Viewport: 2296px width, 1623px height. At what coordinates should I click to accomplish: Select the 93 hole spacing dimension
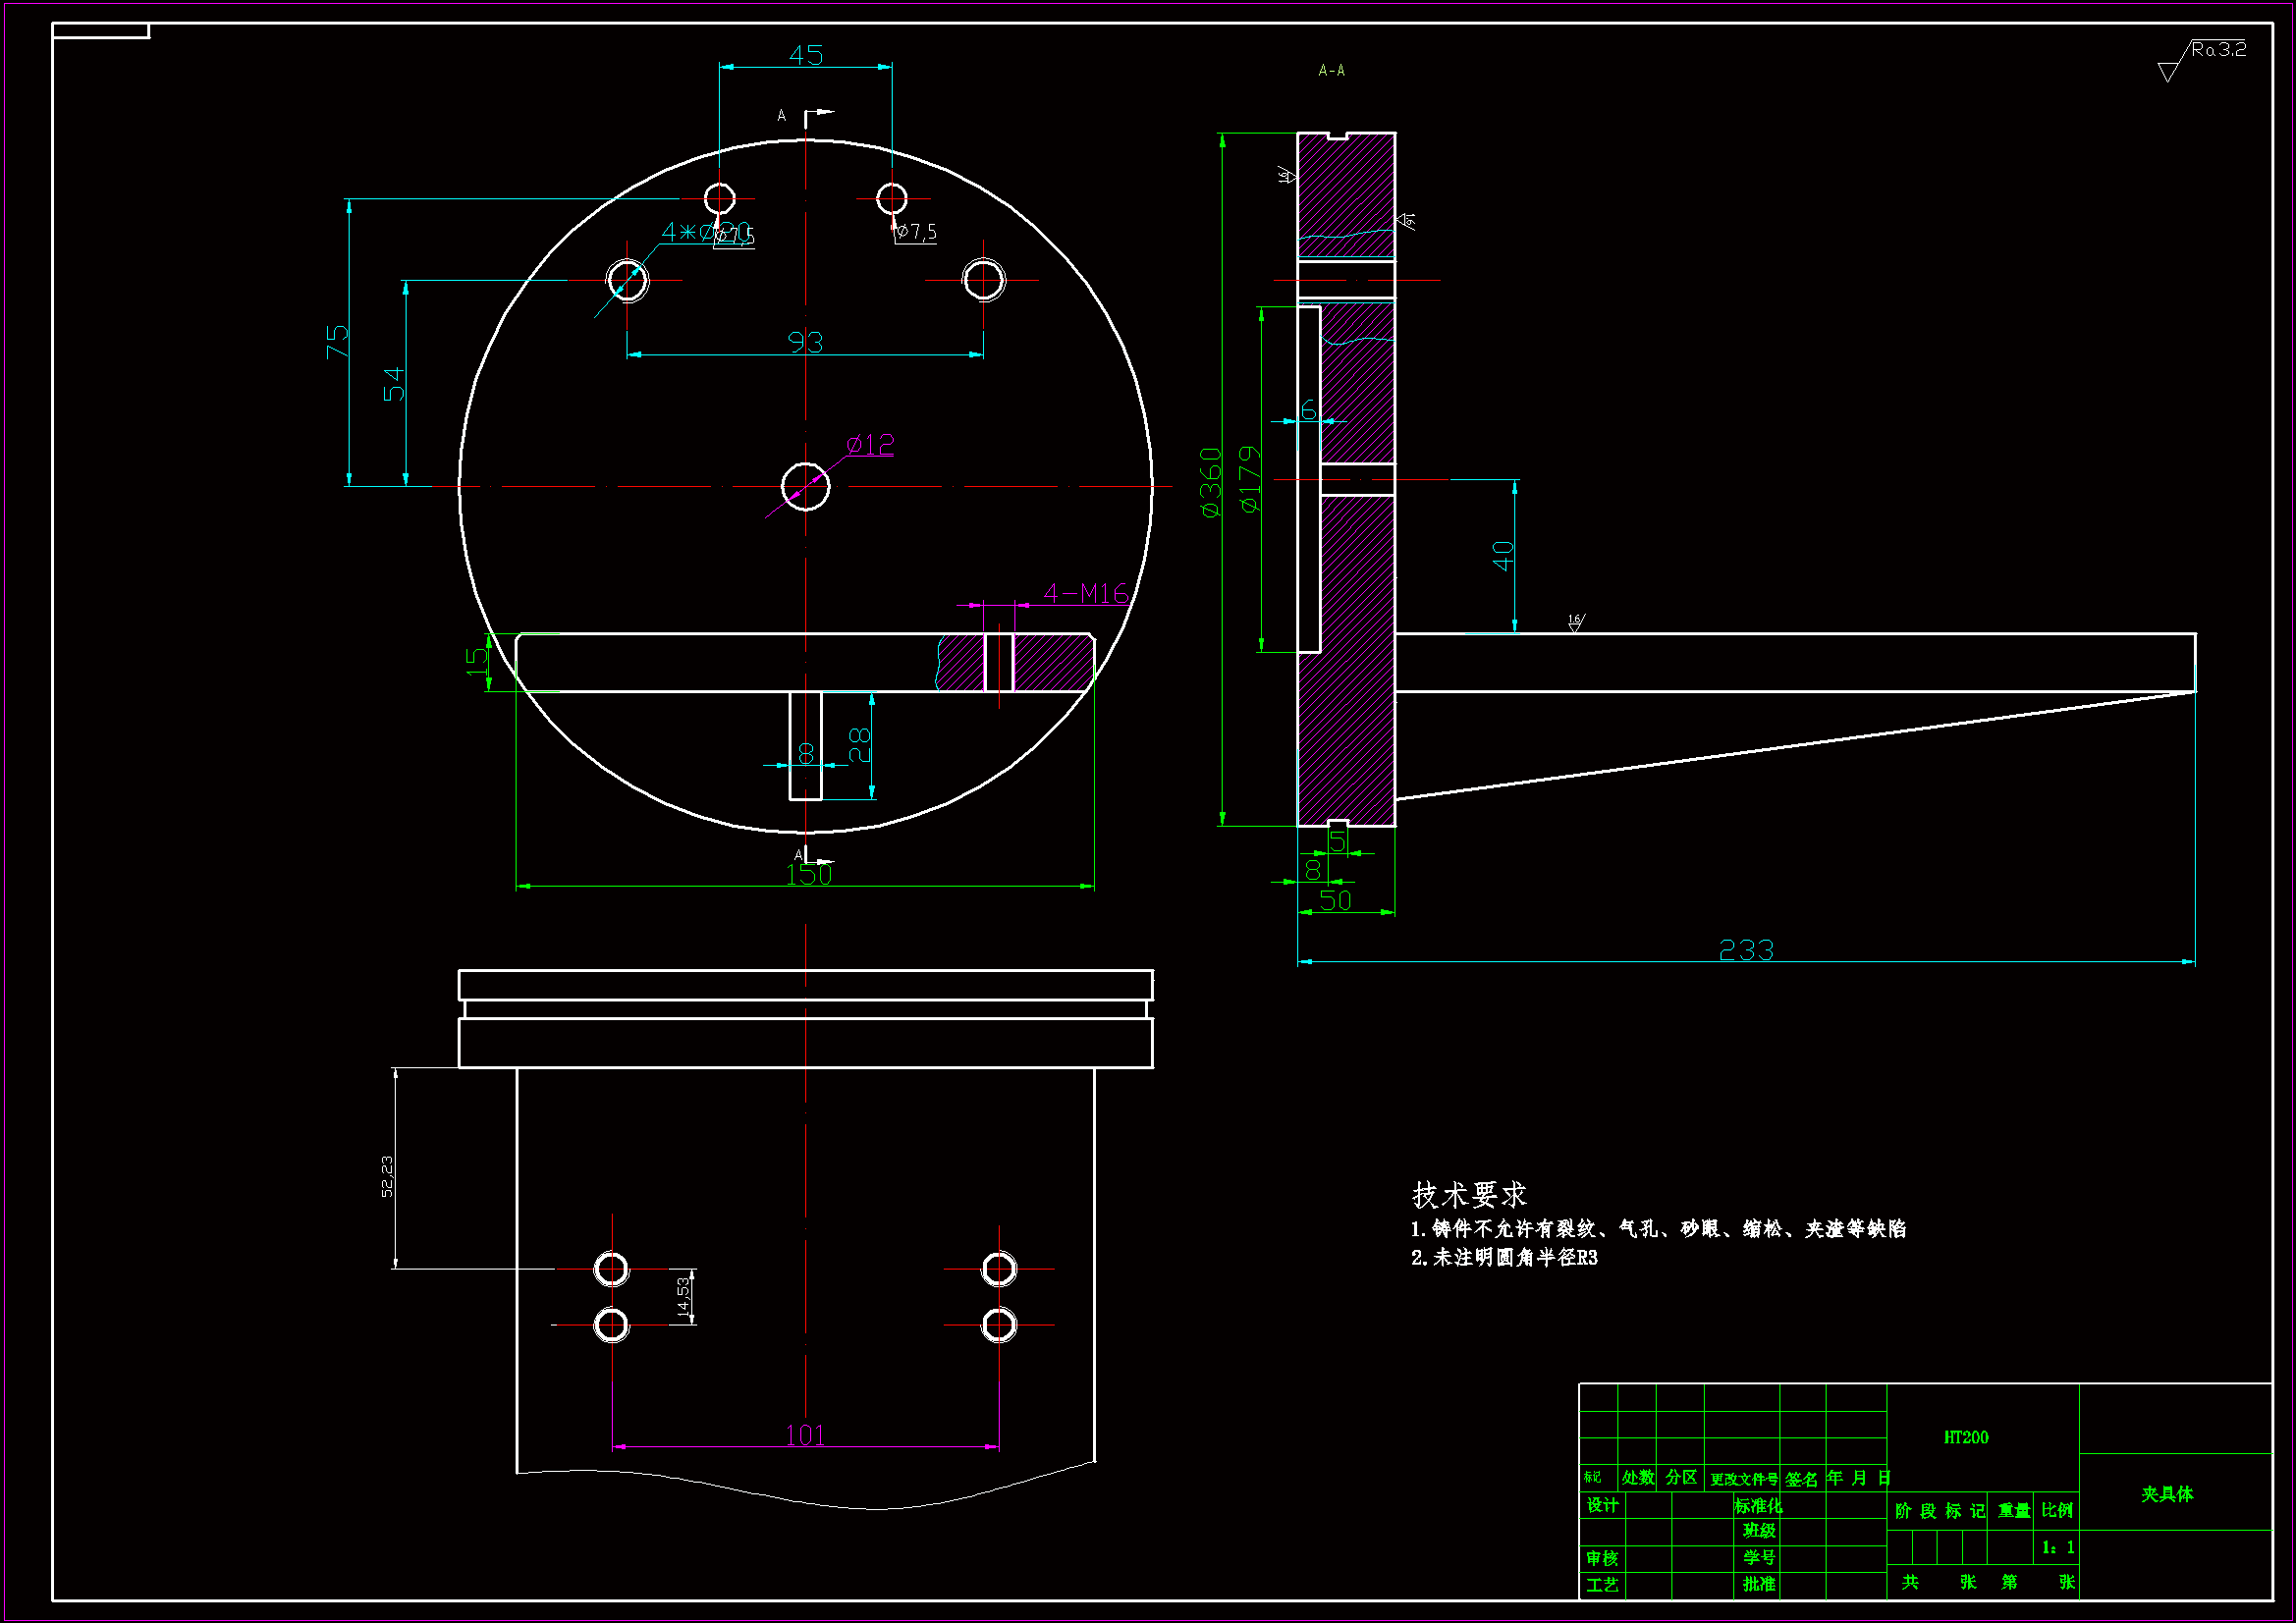click(x=805, y=343)
